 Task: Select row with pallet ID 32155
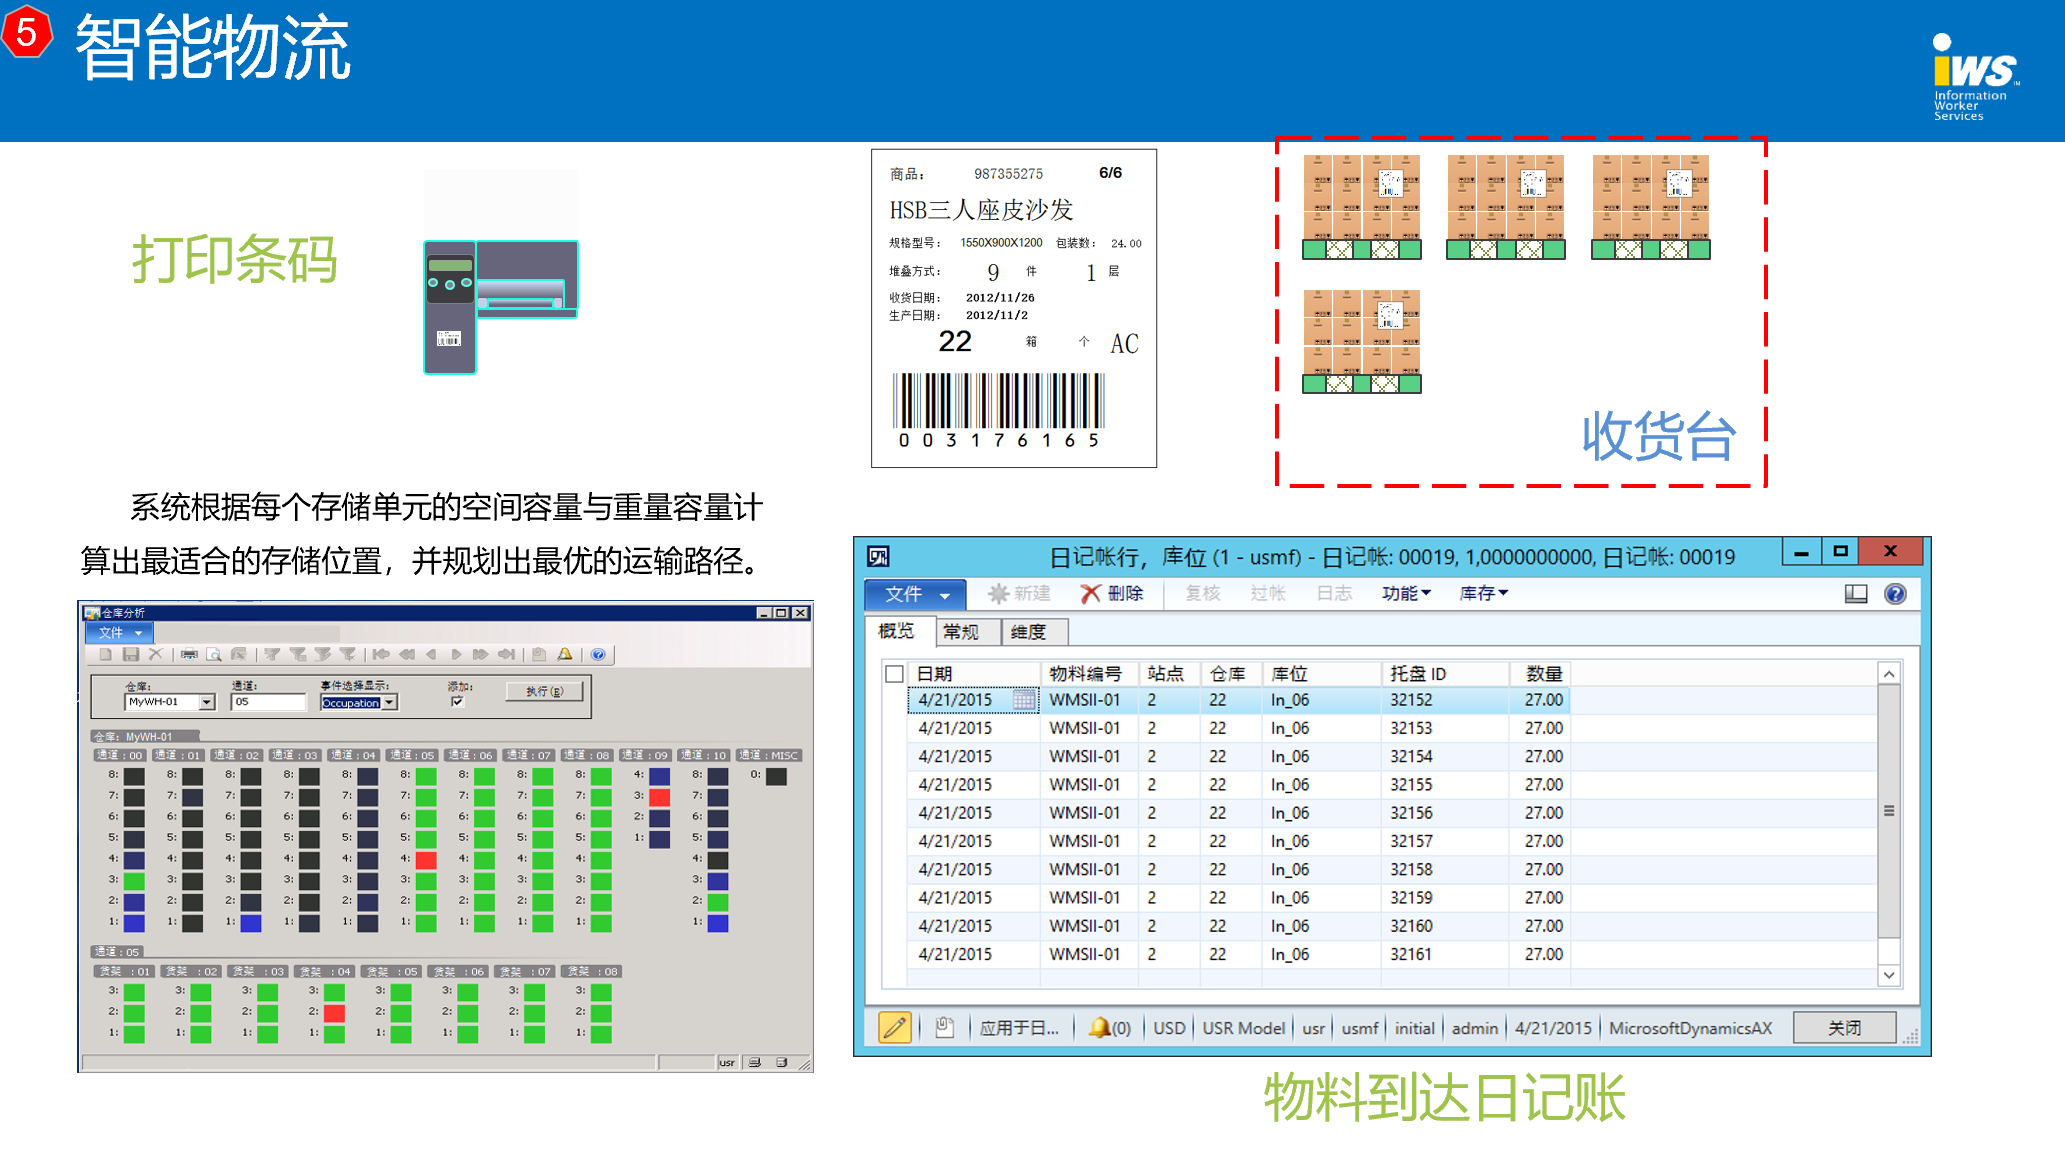[x=1238, y=785]
